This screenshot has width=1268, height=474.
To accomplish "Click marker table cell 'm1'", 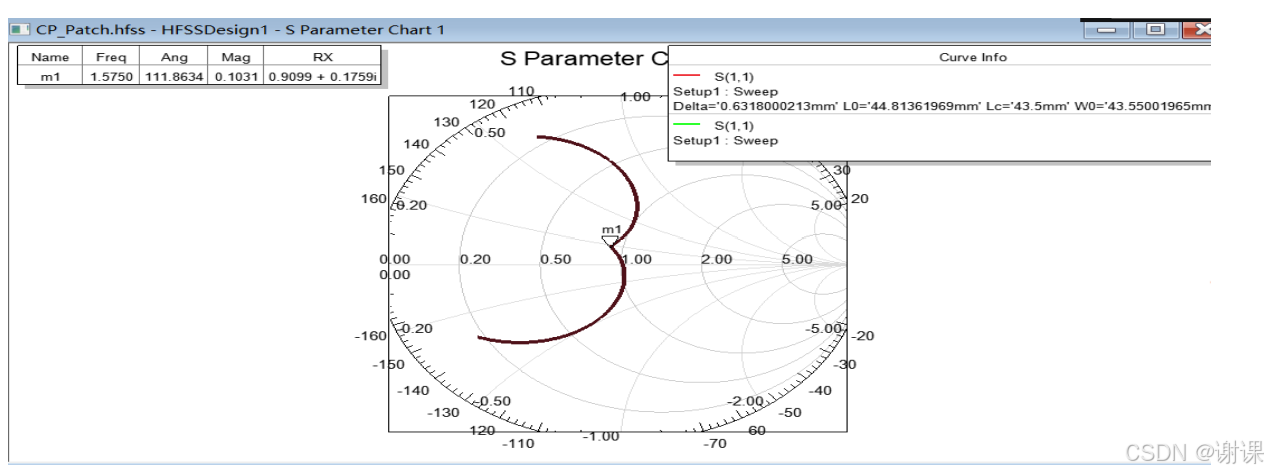I will click(50, 76).
